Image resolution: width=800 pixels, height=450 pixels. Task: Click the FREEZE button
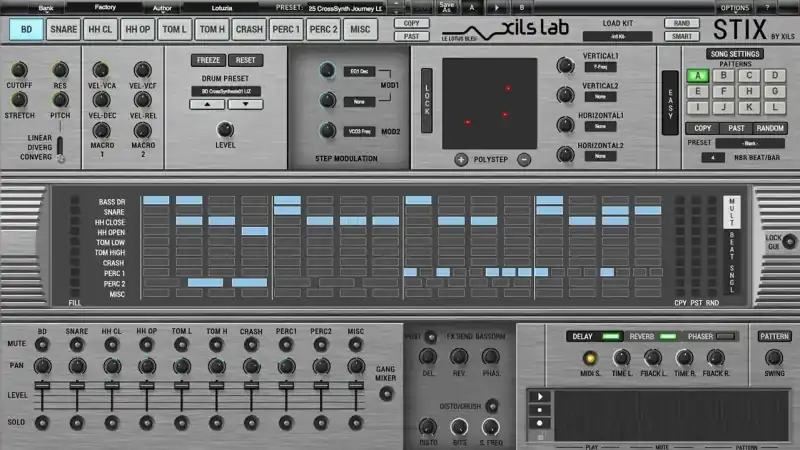tap(208, 60)
